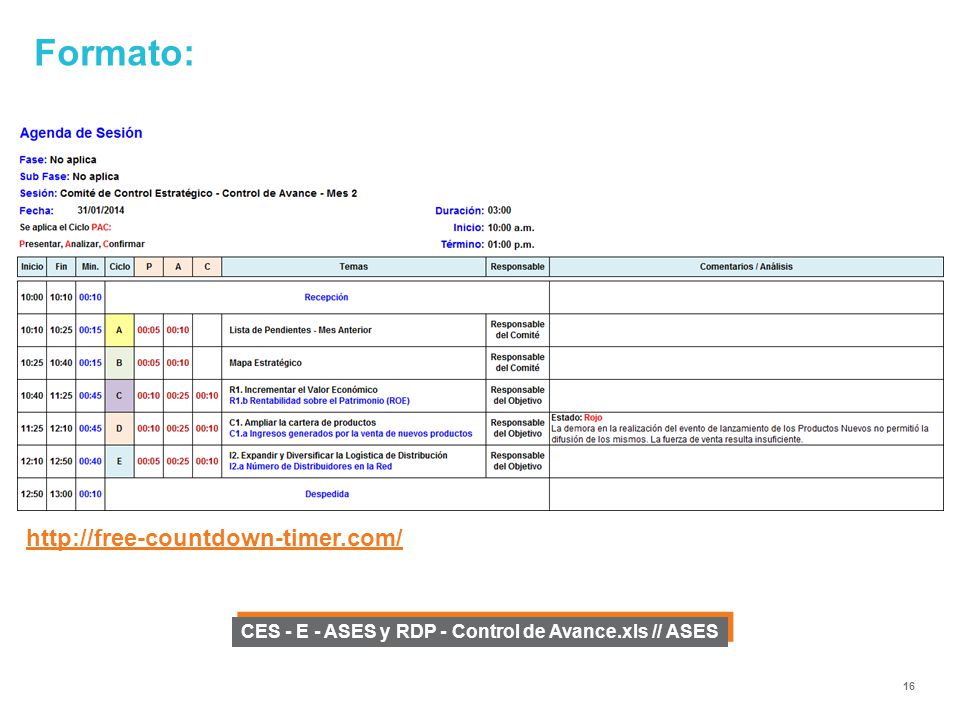Click the orange cycle D cell

click(119, 429)
